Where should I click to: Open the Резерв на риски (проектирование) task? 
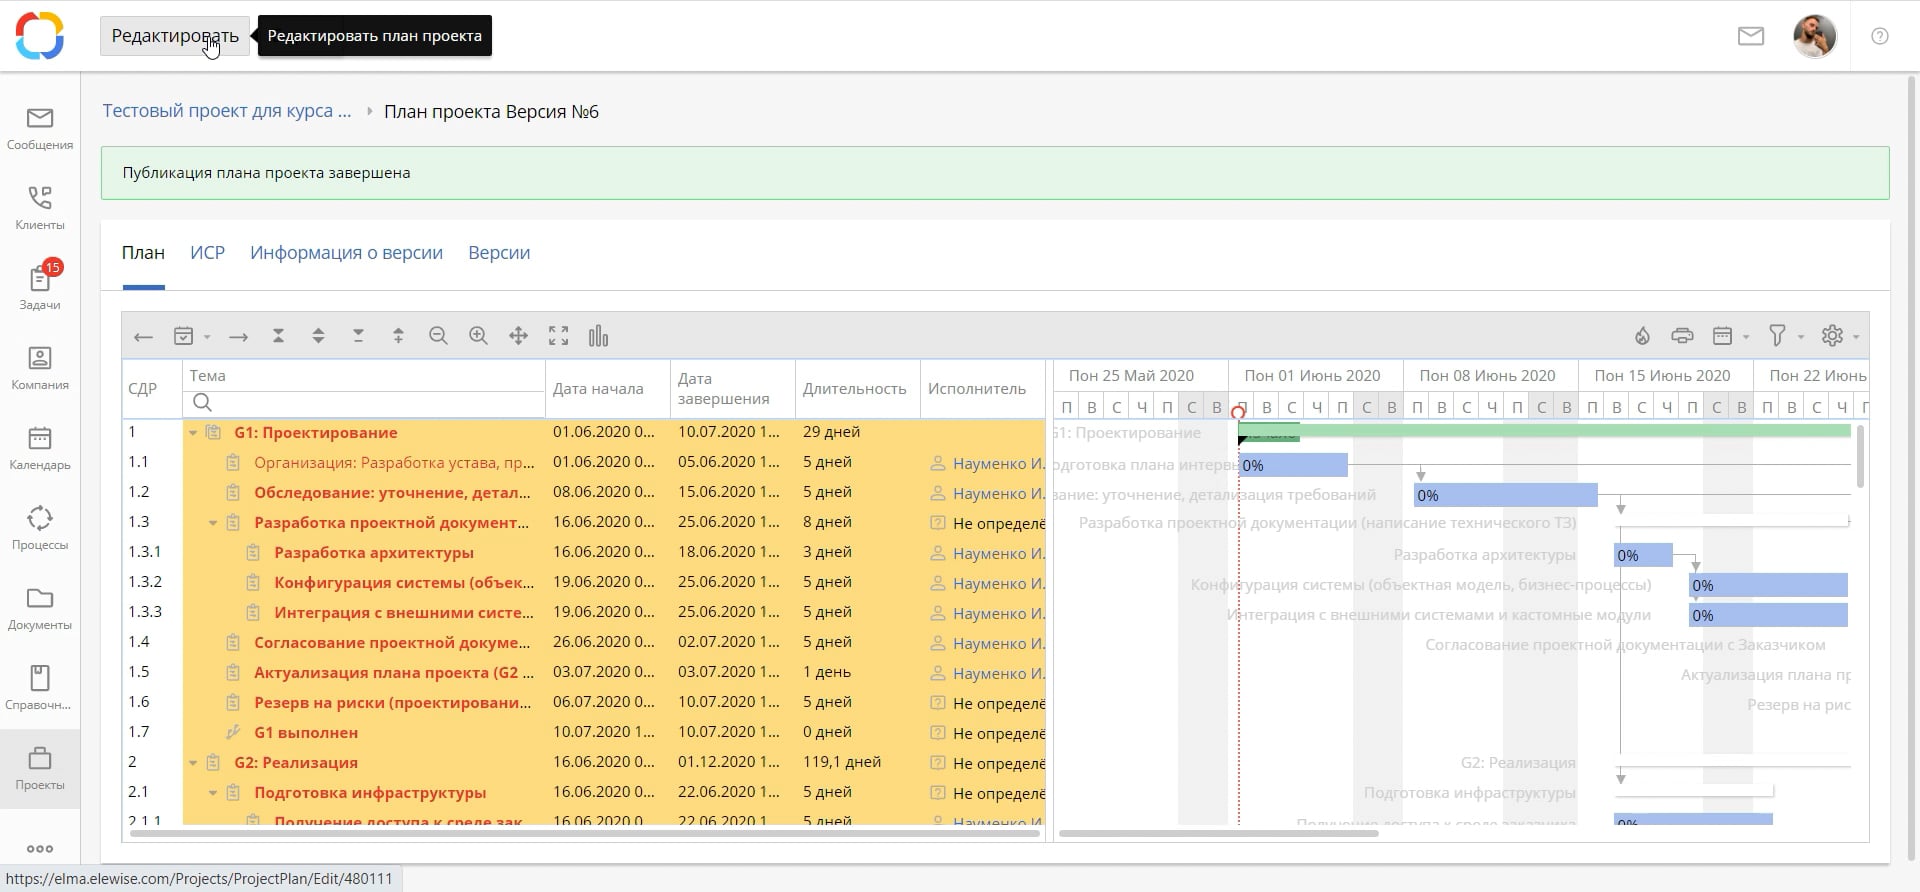click(393, 702)
